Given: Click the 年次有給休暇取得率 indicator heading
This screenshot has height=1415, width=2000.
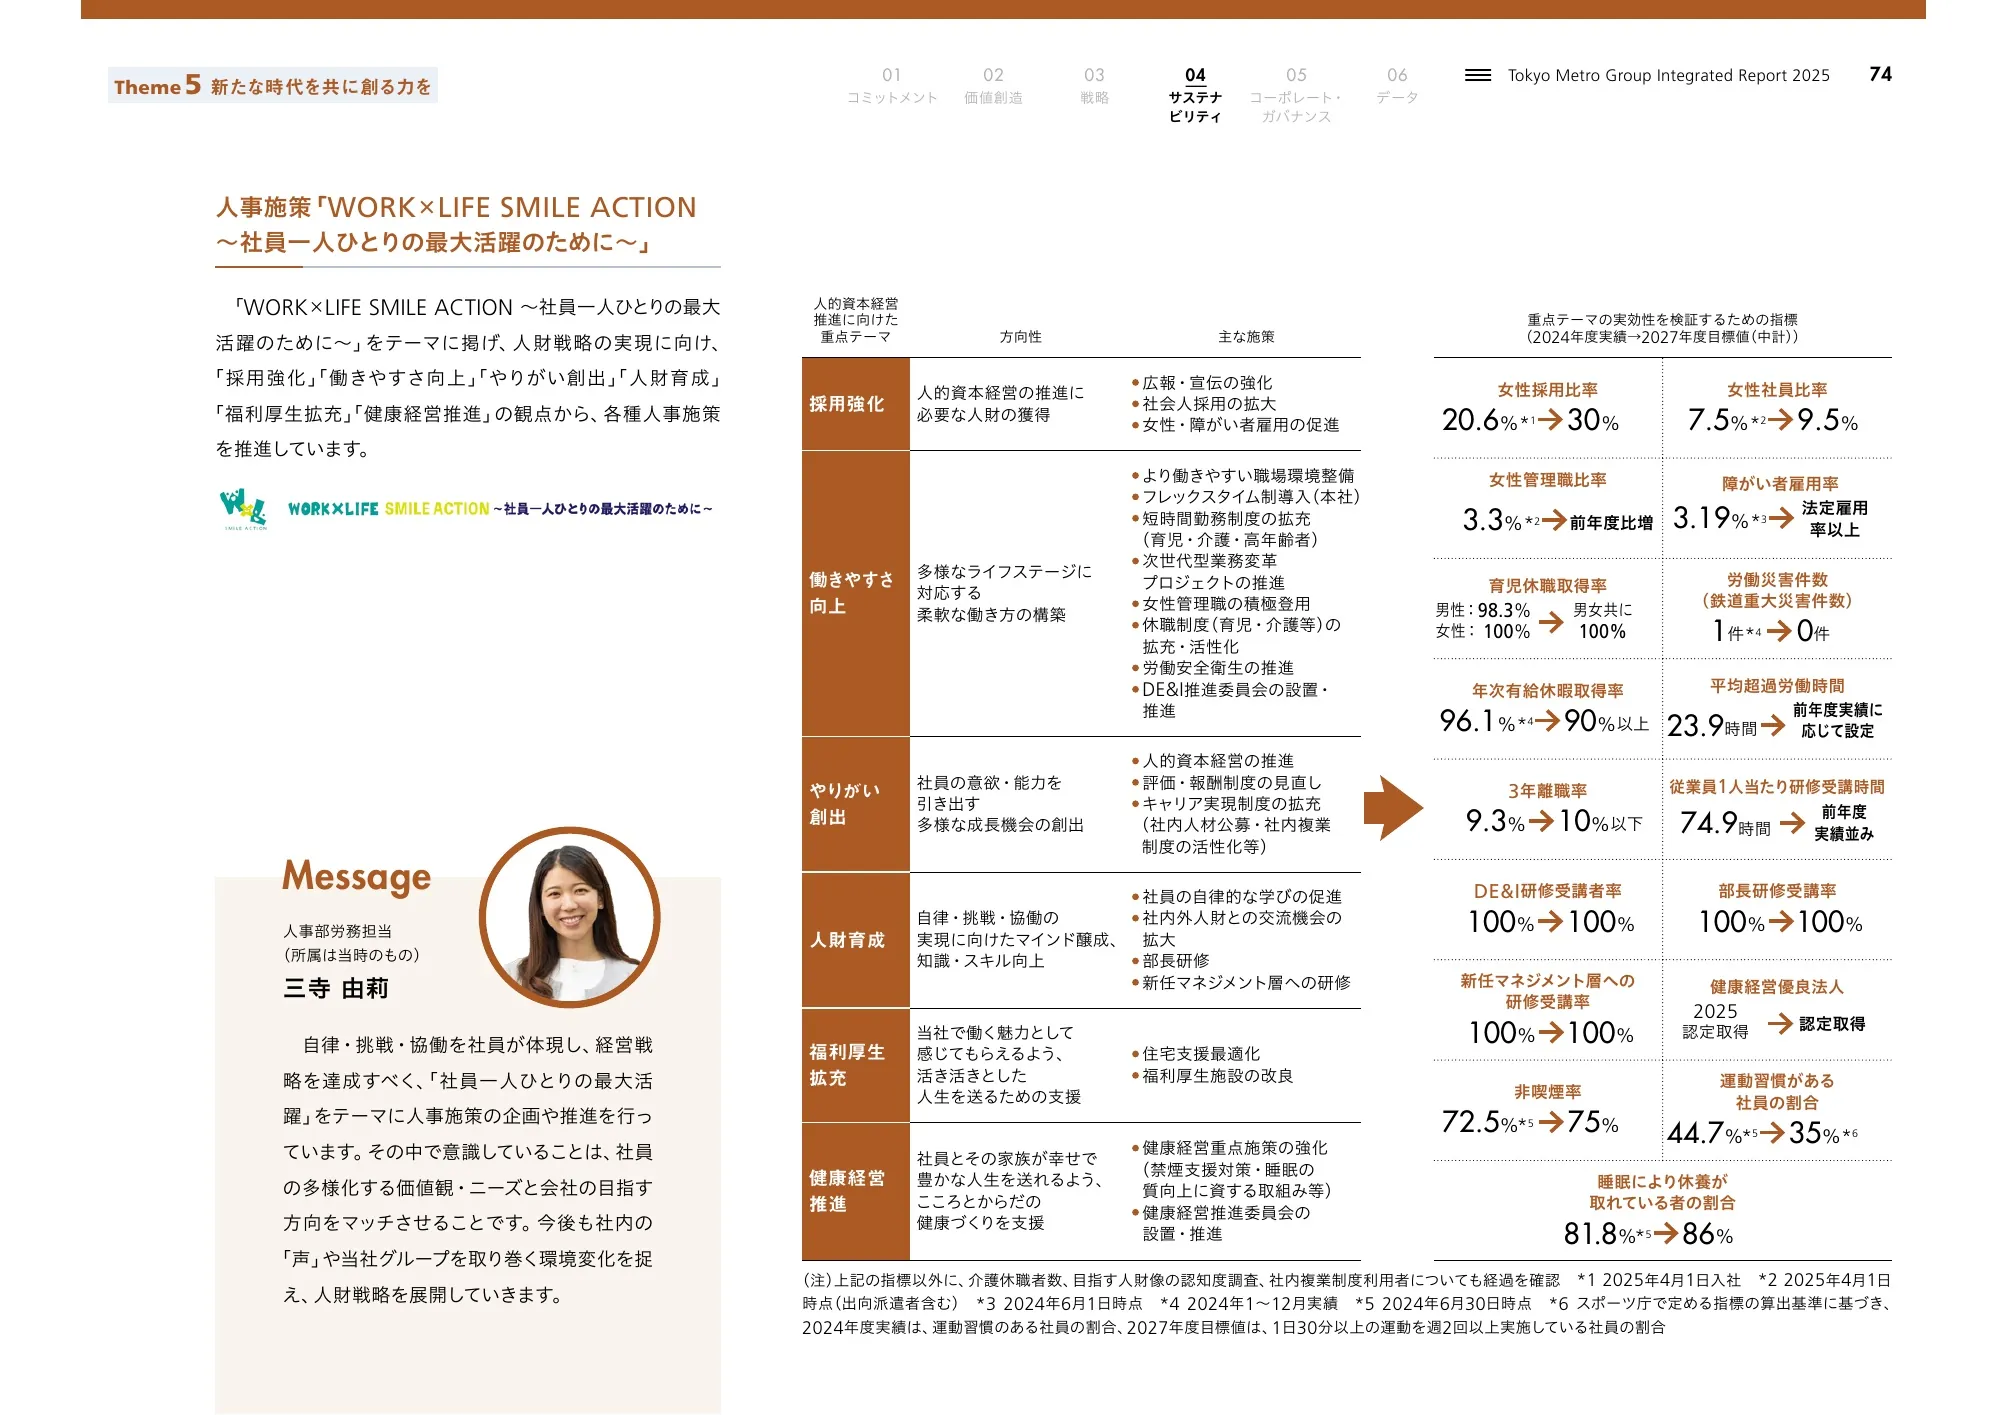Looking at the screenshot, I should click(1547, 691).
